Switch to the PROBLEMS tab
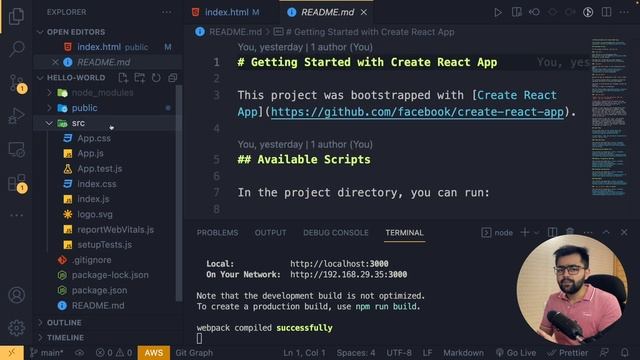 (217, 233)
